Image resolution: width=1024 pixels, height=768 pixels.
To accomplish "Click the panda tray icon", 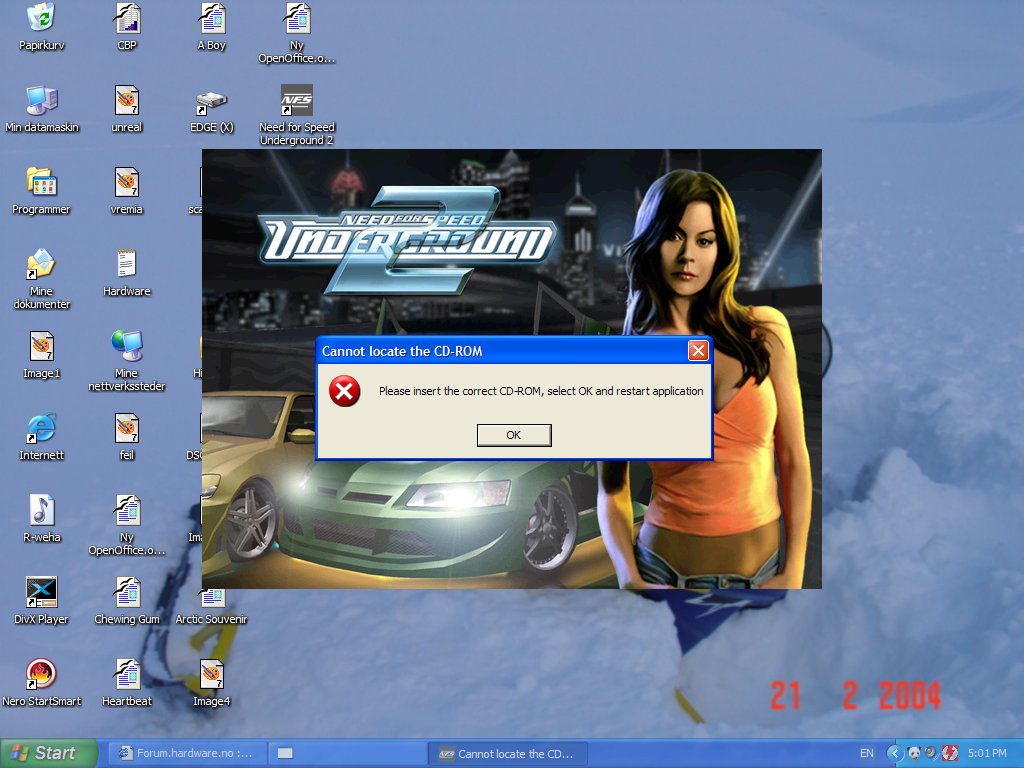I will coord(914,754).
